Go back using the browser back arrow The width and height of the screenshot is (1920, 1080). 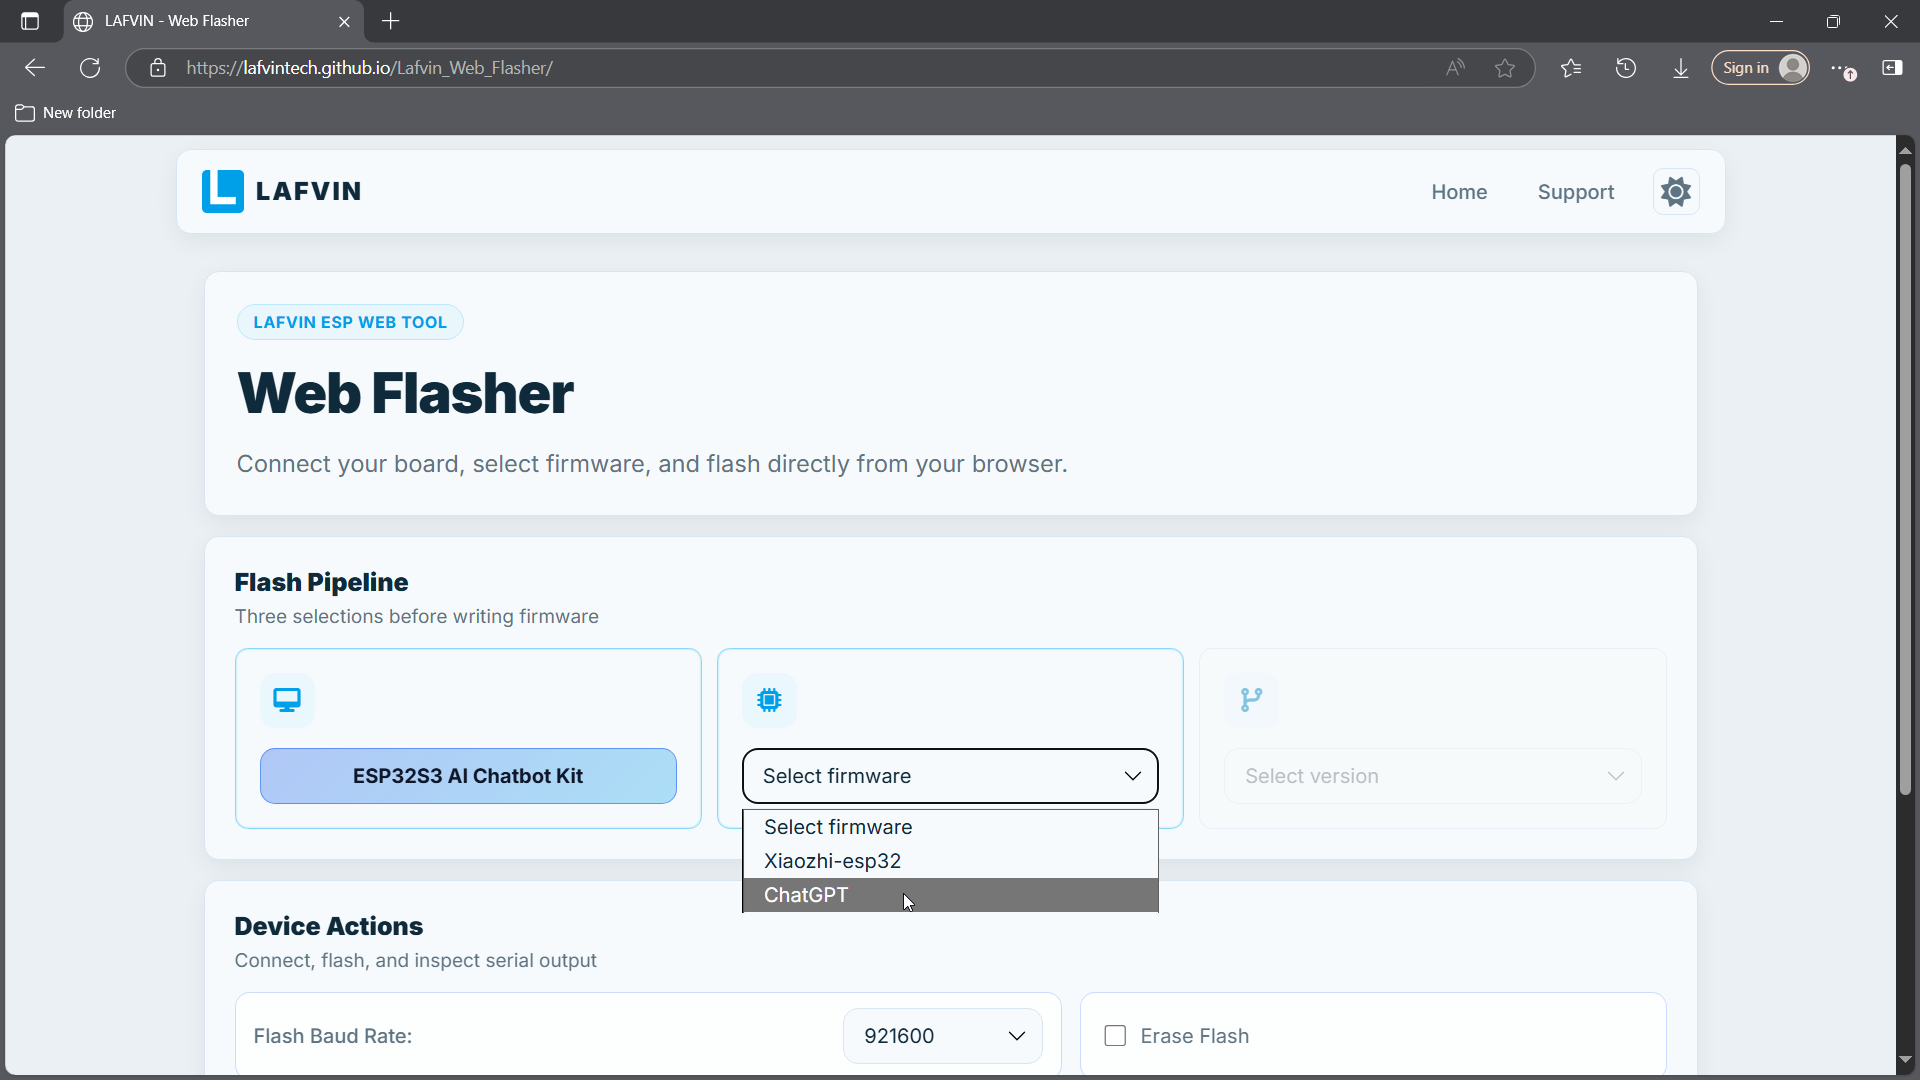click(x=35, y=68)
